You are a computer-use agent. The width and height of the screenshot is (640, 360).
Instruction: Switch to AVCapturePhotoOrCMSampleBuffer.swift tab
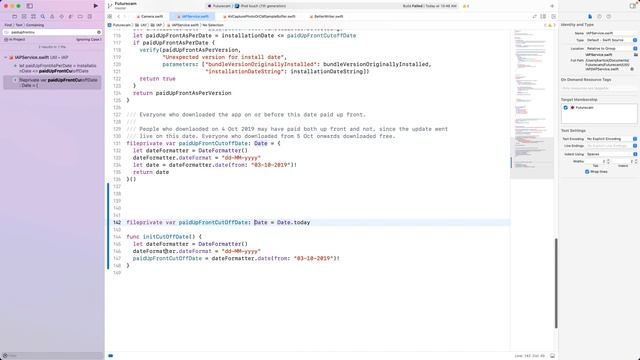[x=259, y=16]
